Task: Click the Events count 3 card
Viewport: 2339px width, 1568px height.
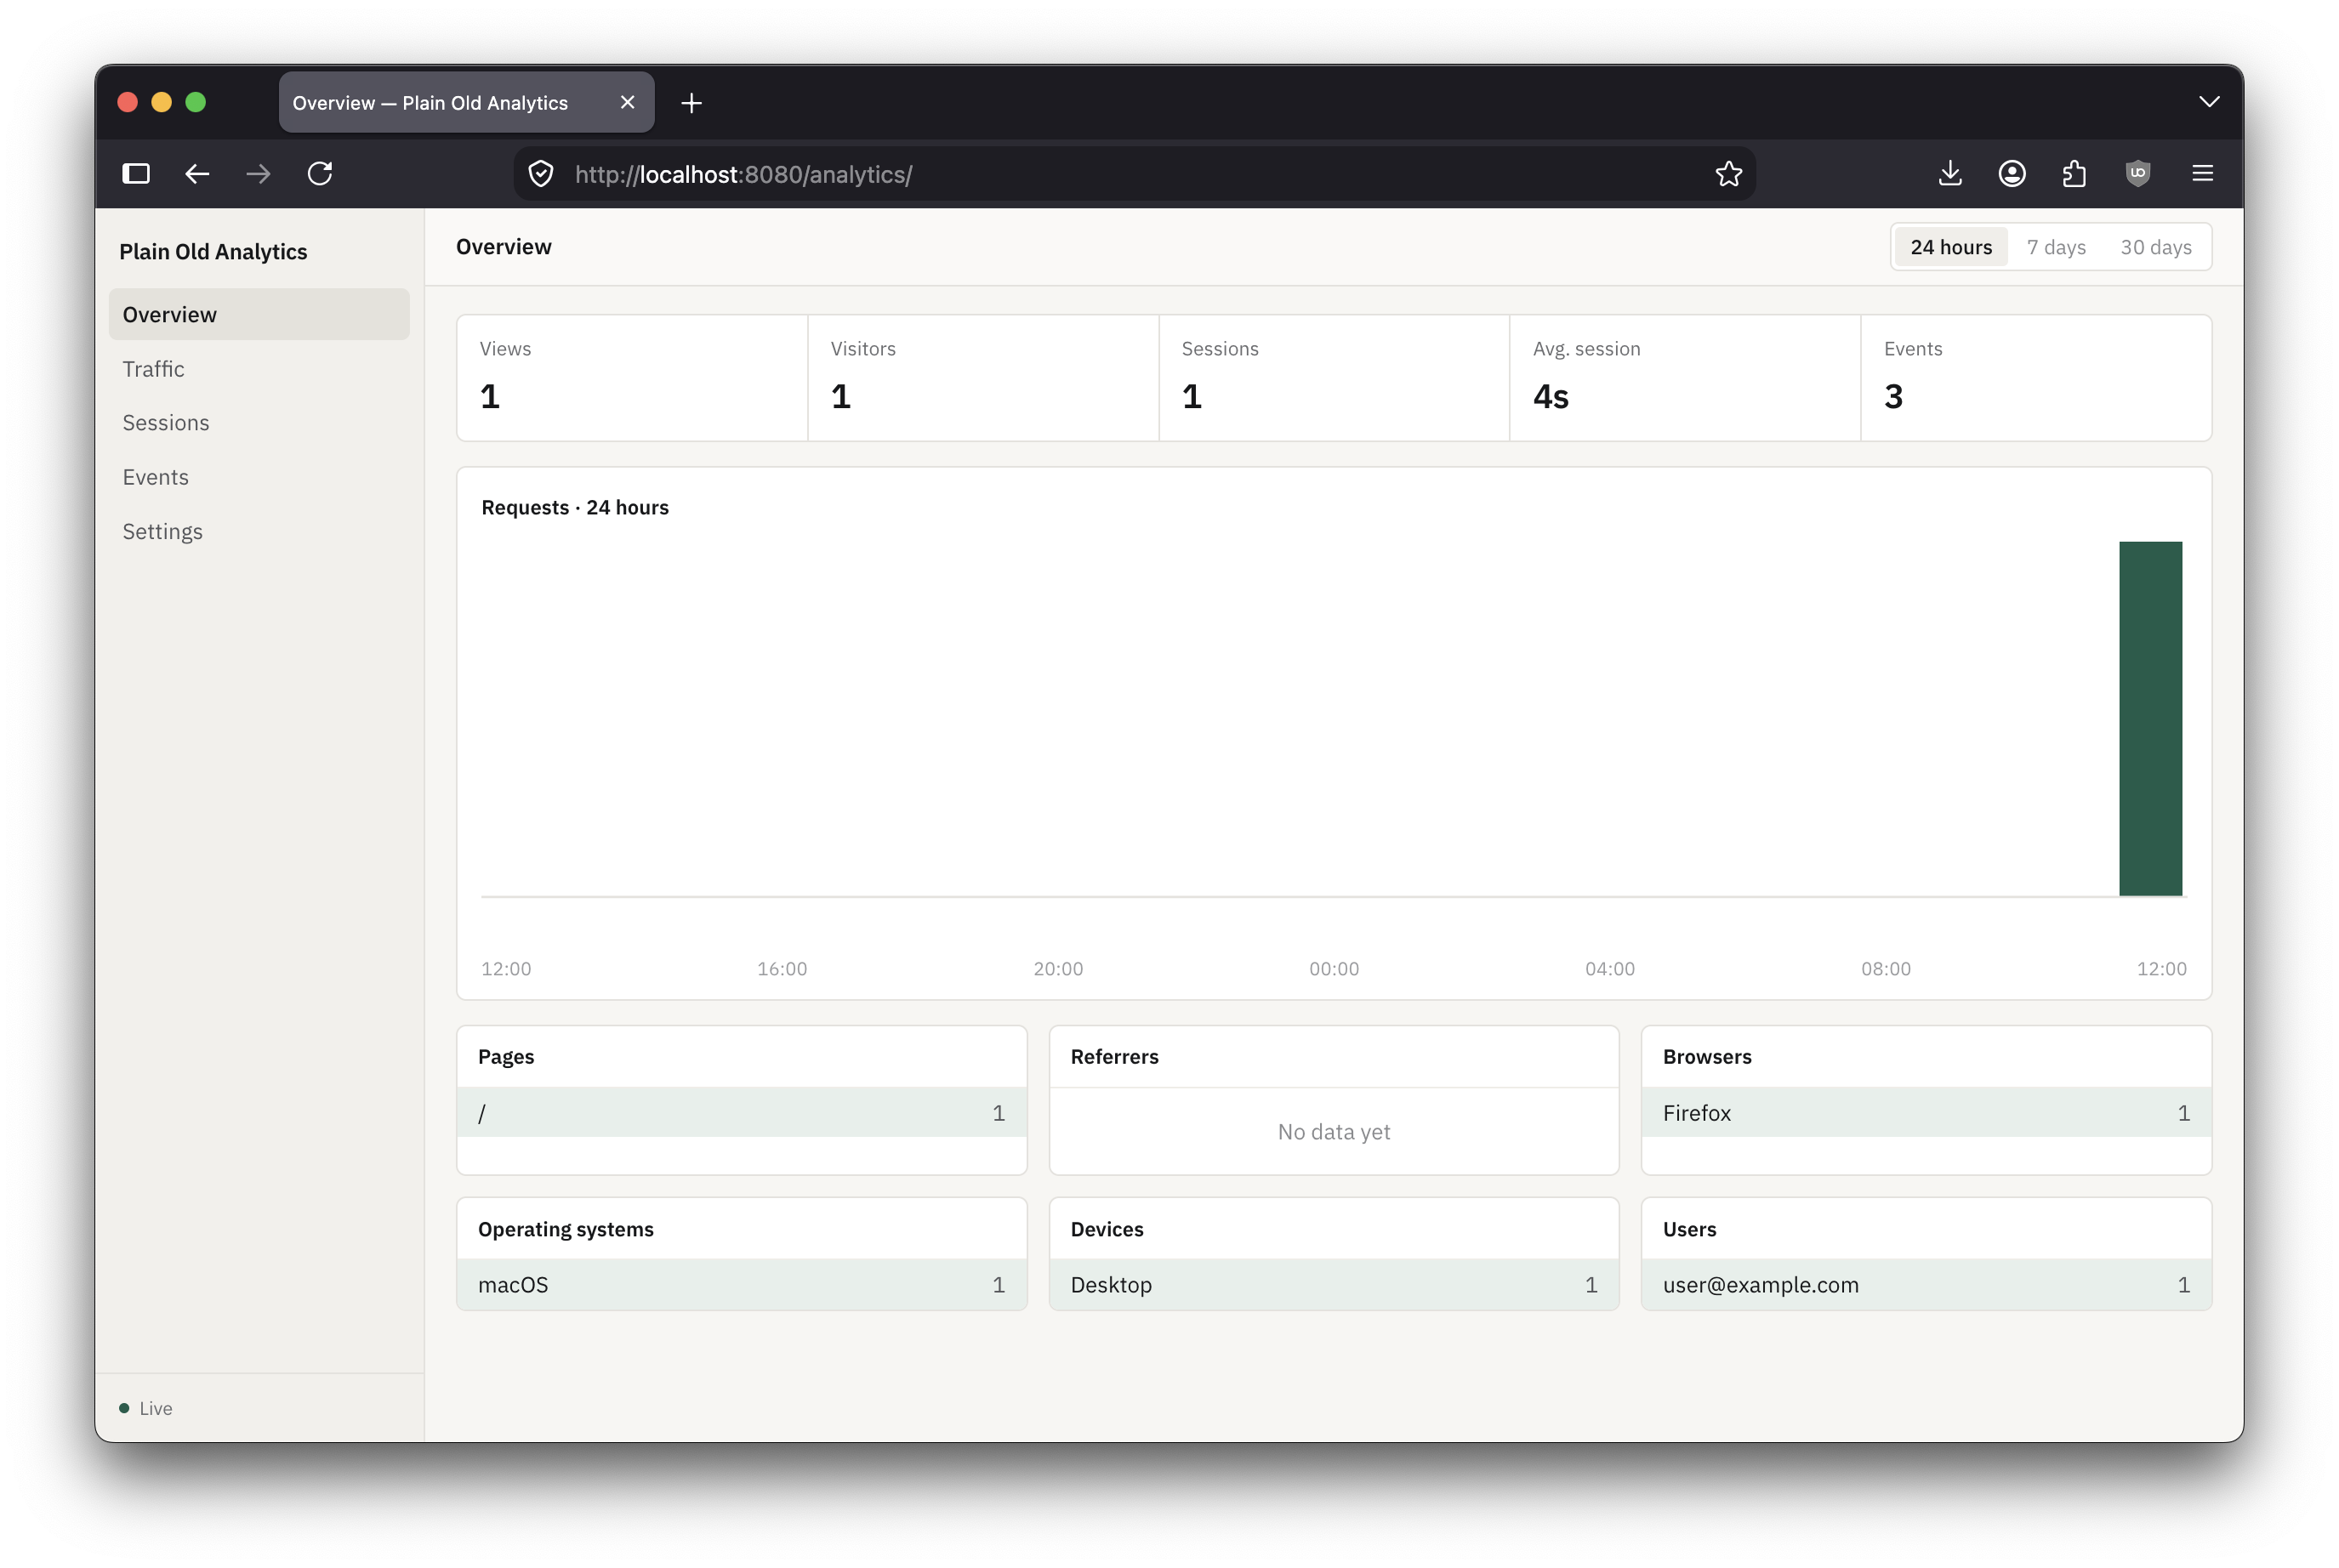Action: (2035, 378)
